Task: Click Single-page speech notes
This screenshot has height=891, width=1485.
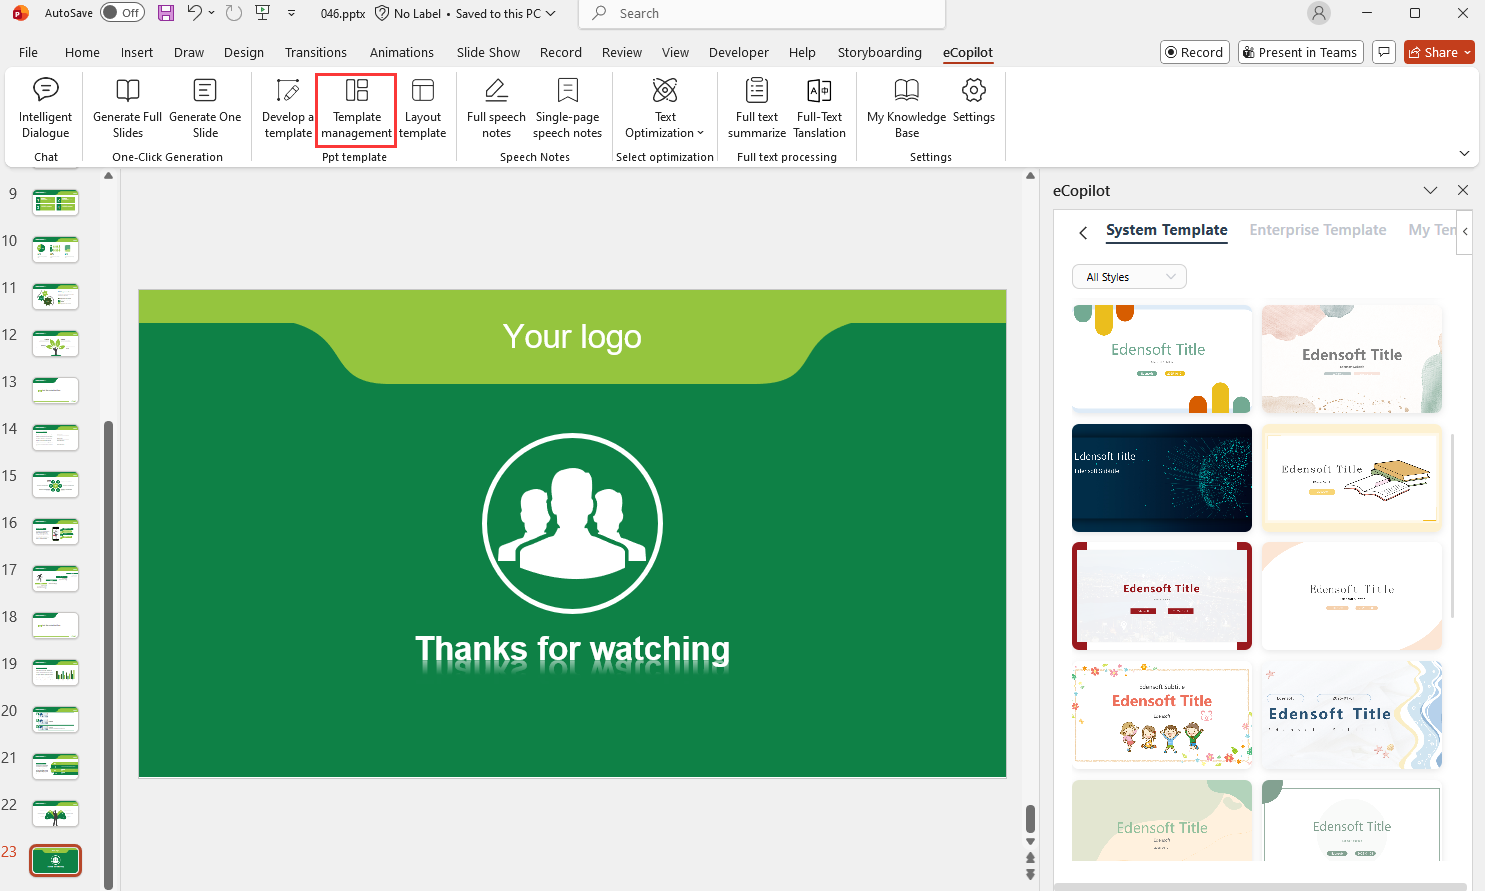Action: [567, 110]
